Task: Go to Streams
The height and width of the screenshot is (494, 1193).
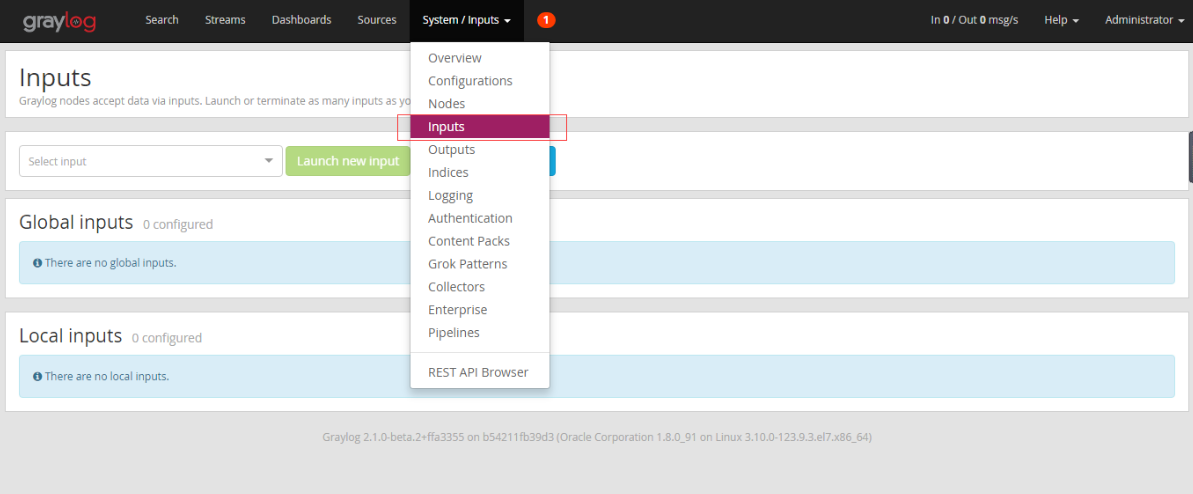Action: tap(225, 21)
